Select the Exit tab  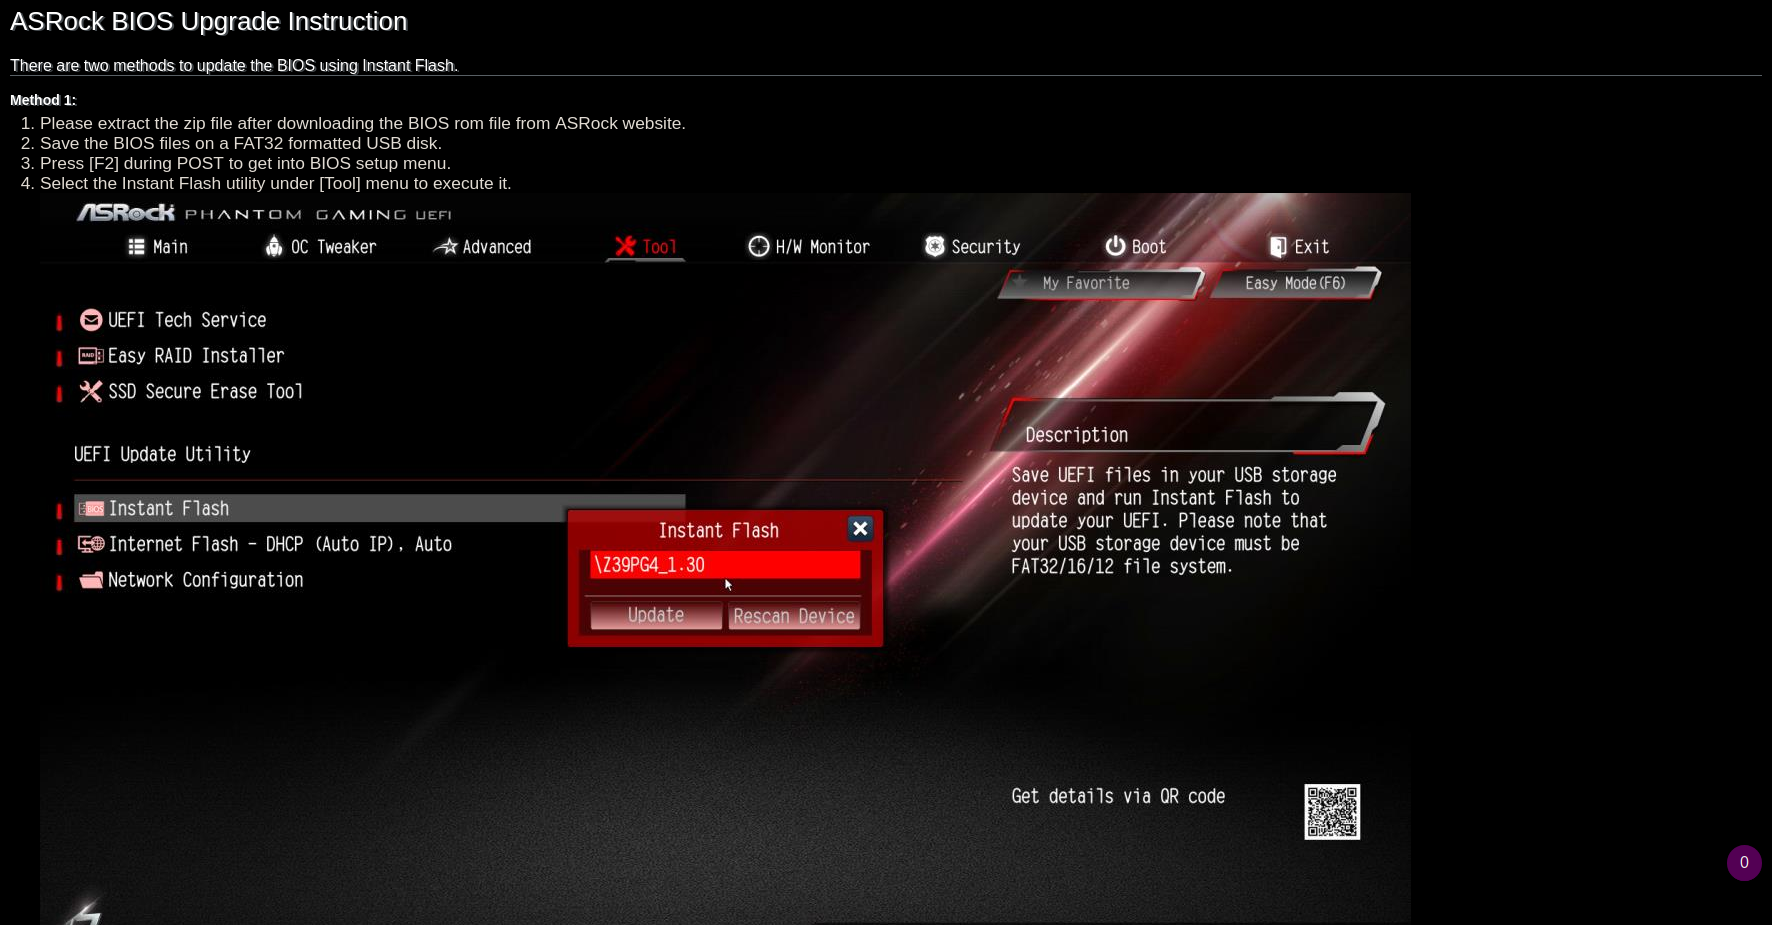coord(1299,247)
